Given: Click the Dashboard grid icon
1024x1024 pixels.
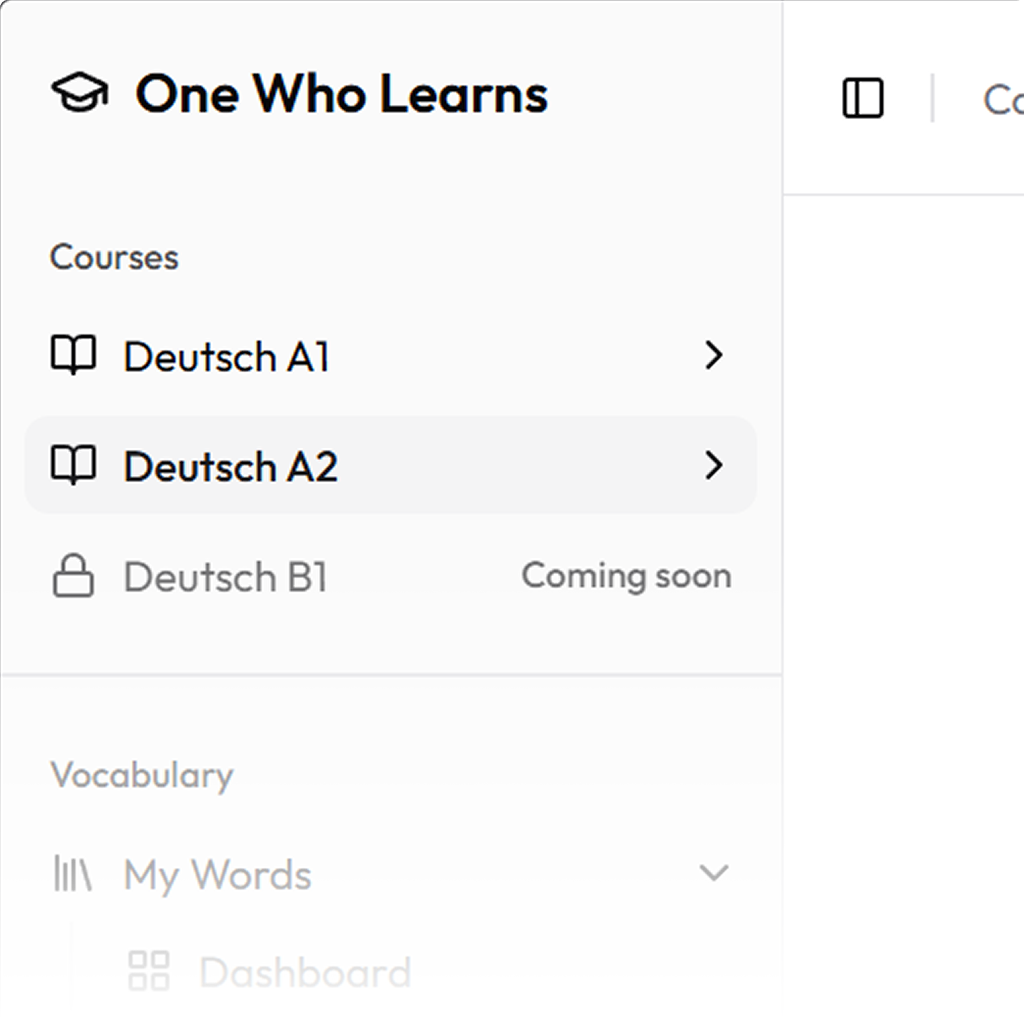Looking at the screenshot, I should (149, 971).
